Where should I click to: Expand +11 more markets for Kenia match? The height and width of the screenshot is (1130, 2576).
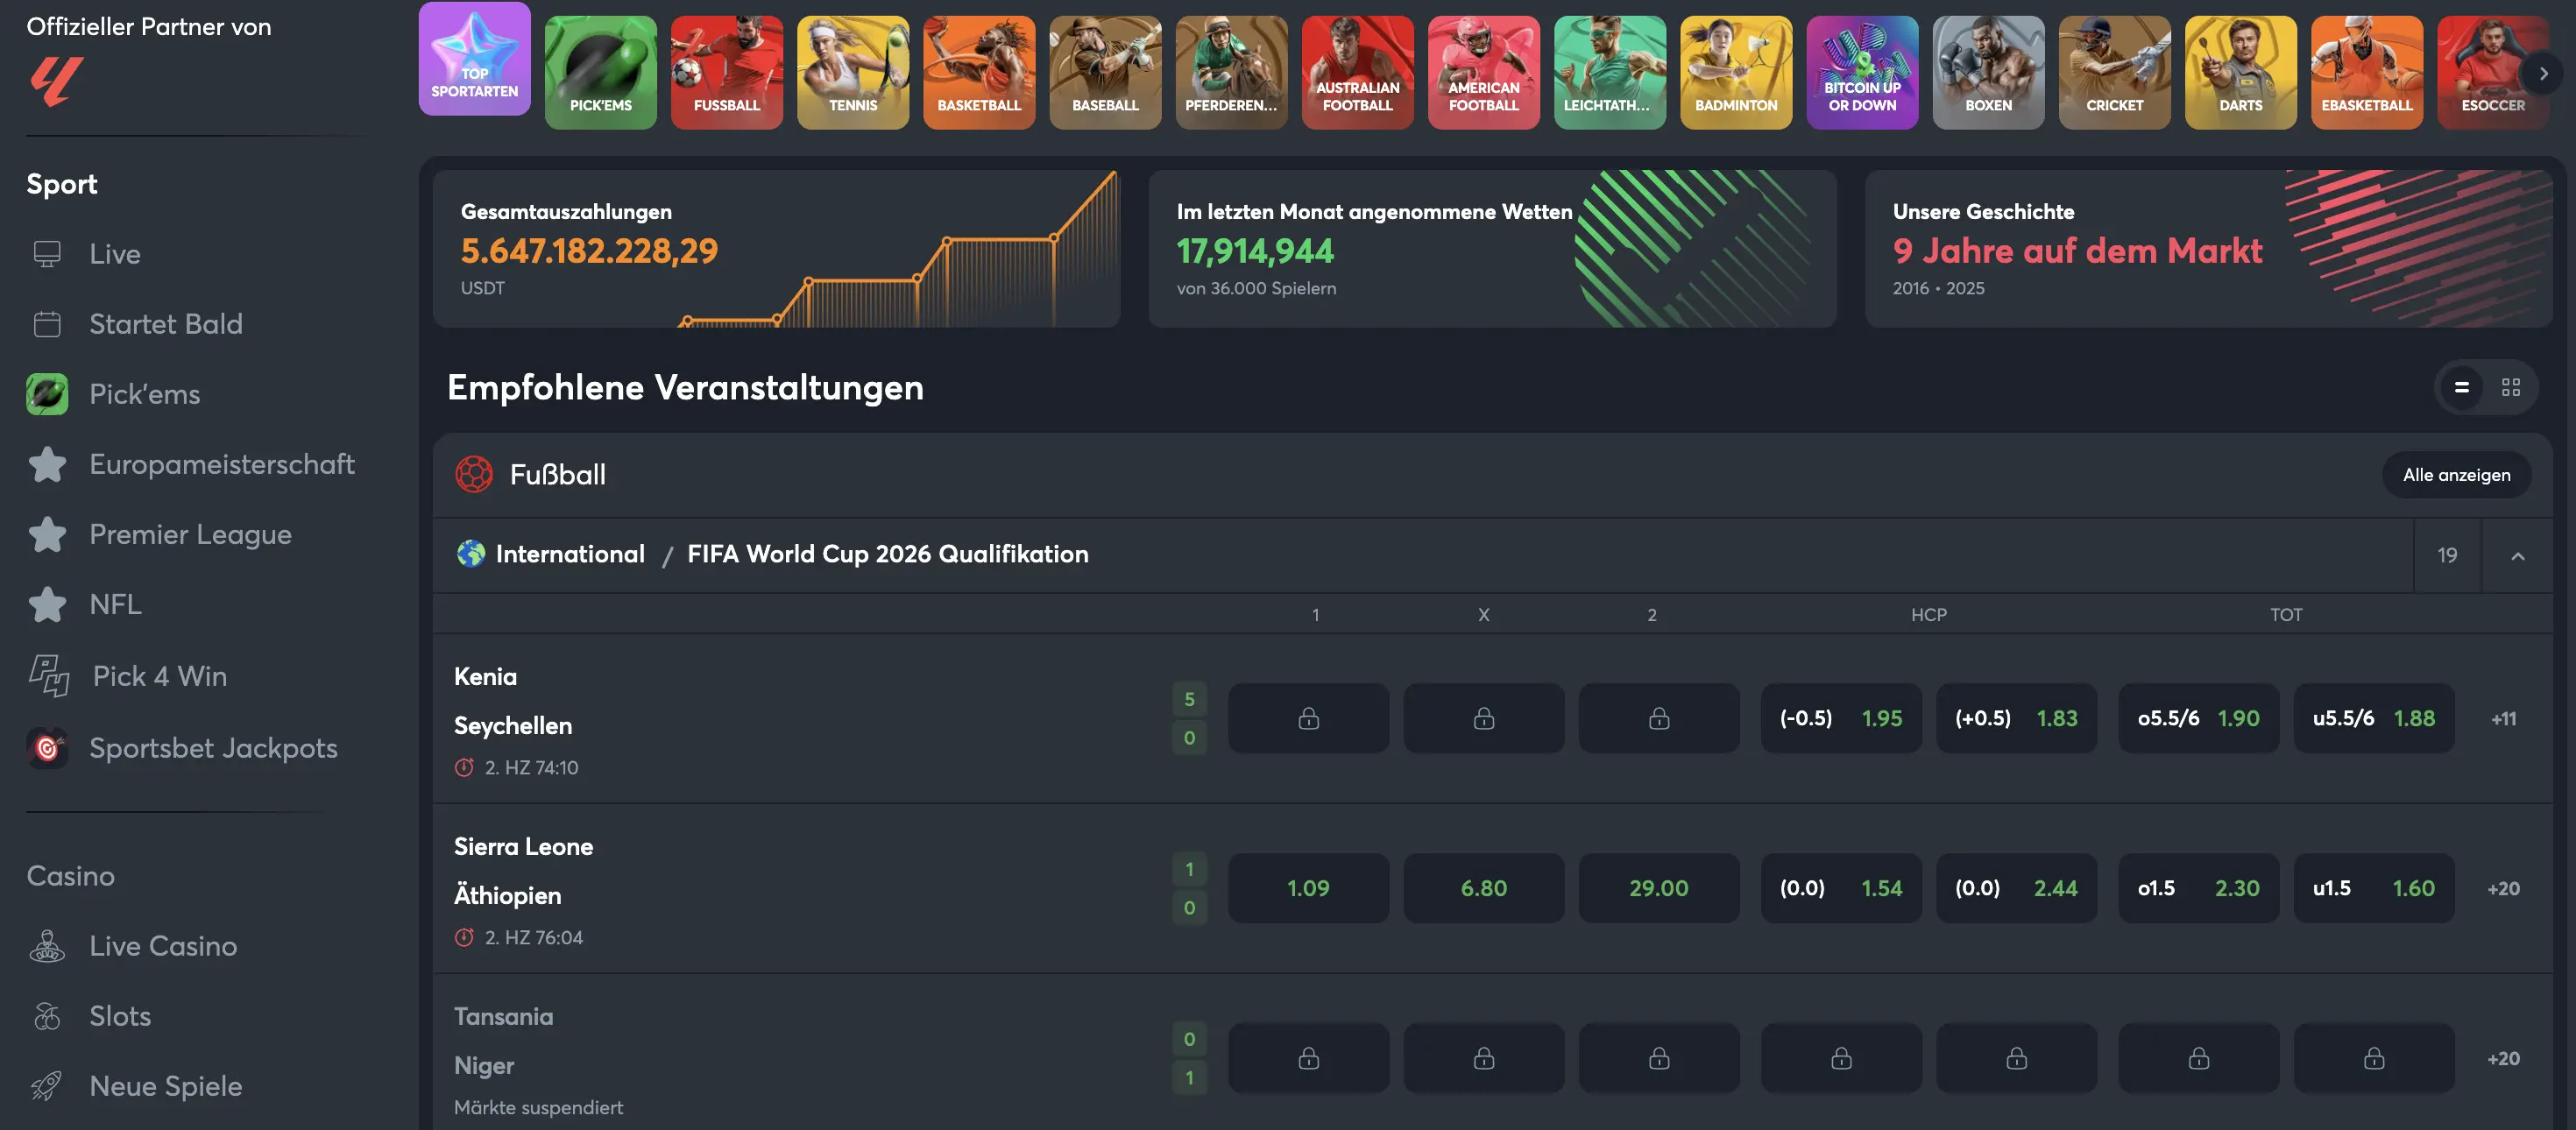2503,718
